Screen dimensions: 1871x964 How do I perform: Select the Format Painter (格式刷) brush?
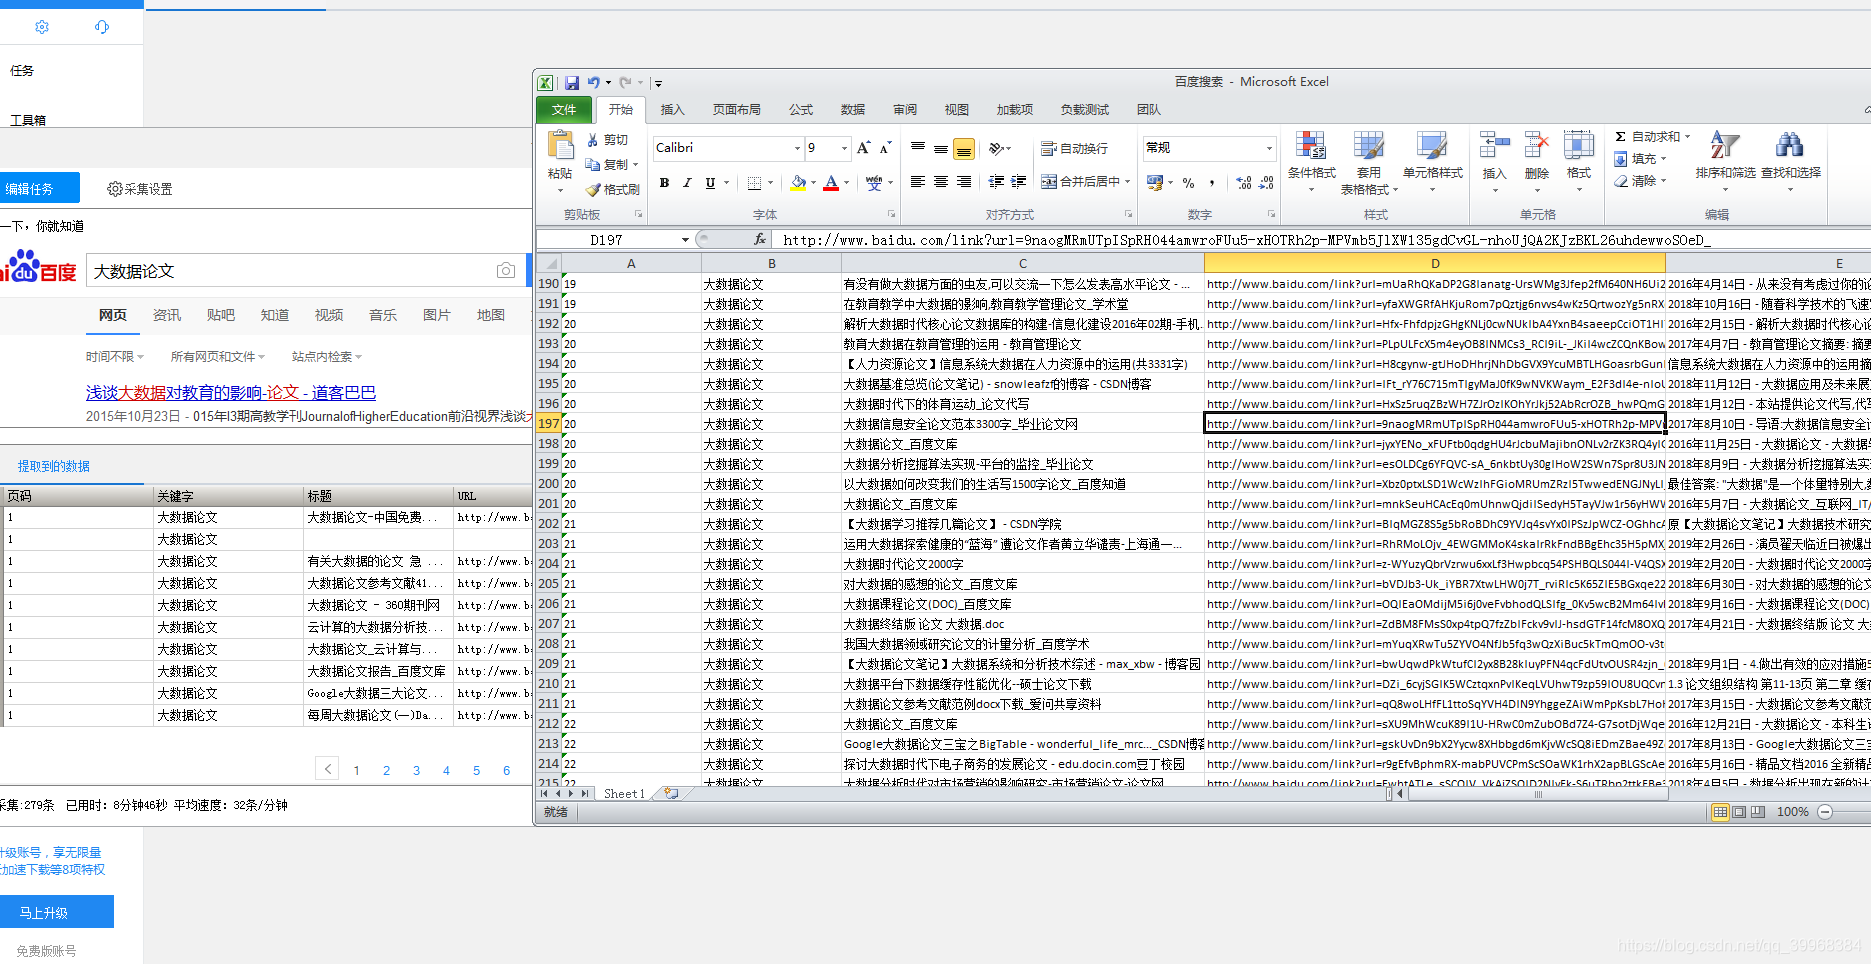[x=612, y=189]
